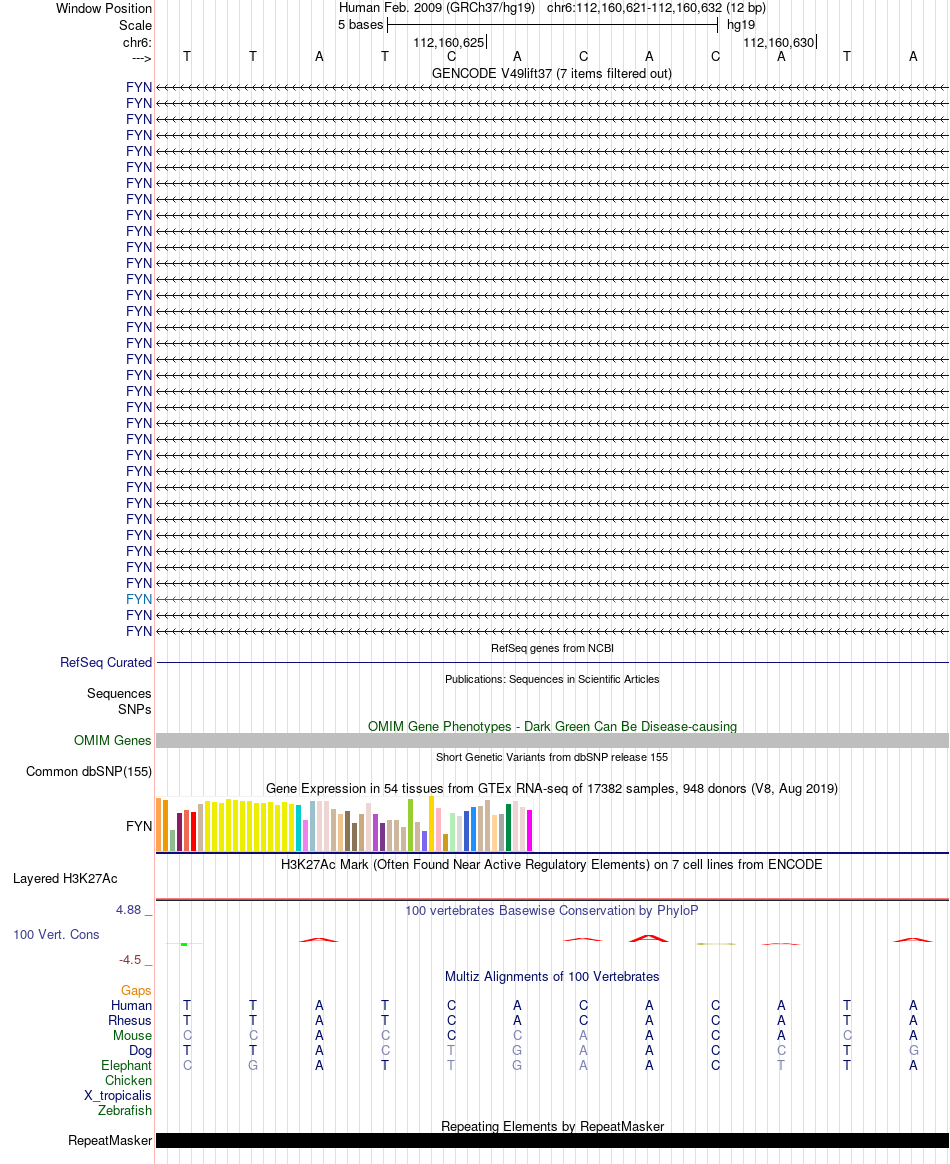
Task: Click the maroon GTEx expression bar
Action: point(180,831)
